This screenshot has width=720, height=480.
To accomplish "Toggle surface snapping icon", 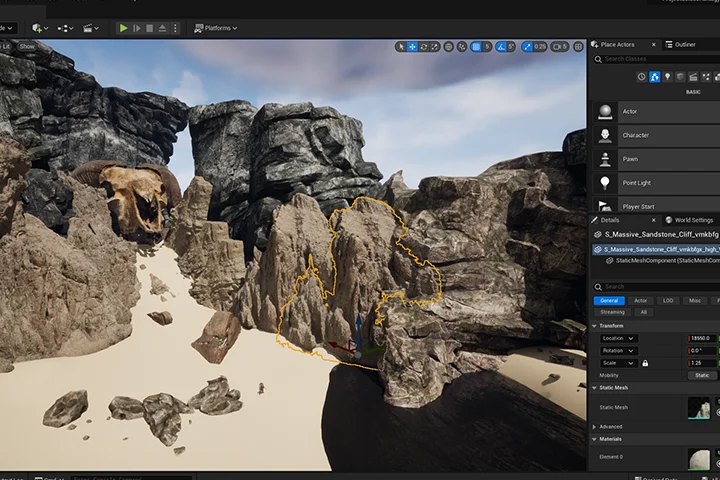I will tap(462, 46).
